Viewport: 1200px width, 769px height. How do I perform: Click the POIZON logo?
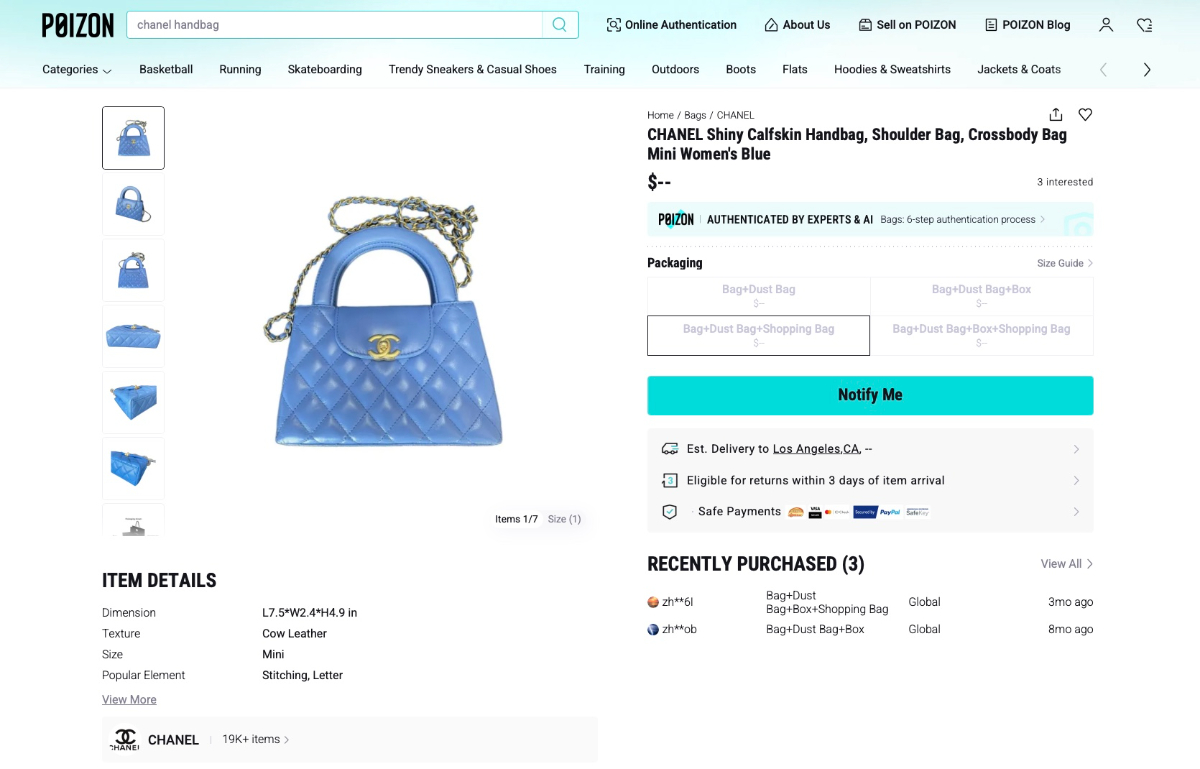tap(78, 25)
